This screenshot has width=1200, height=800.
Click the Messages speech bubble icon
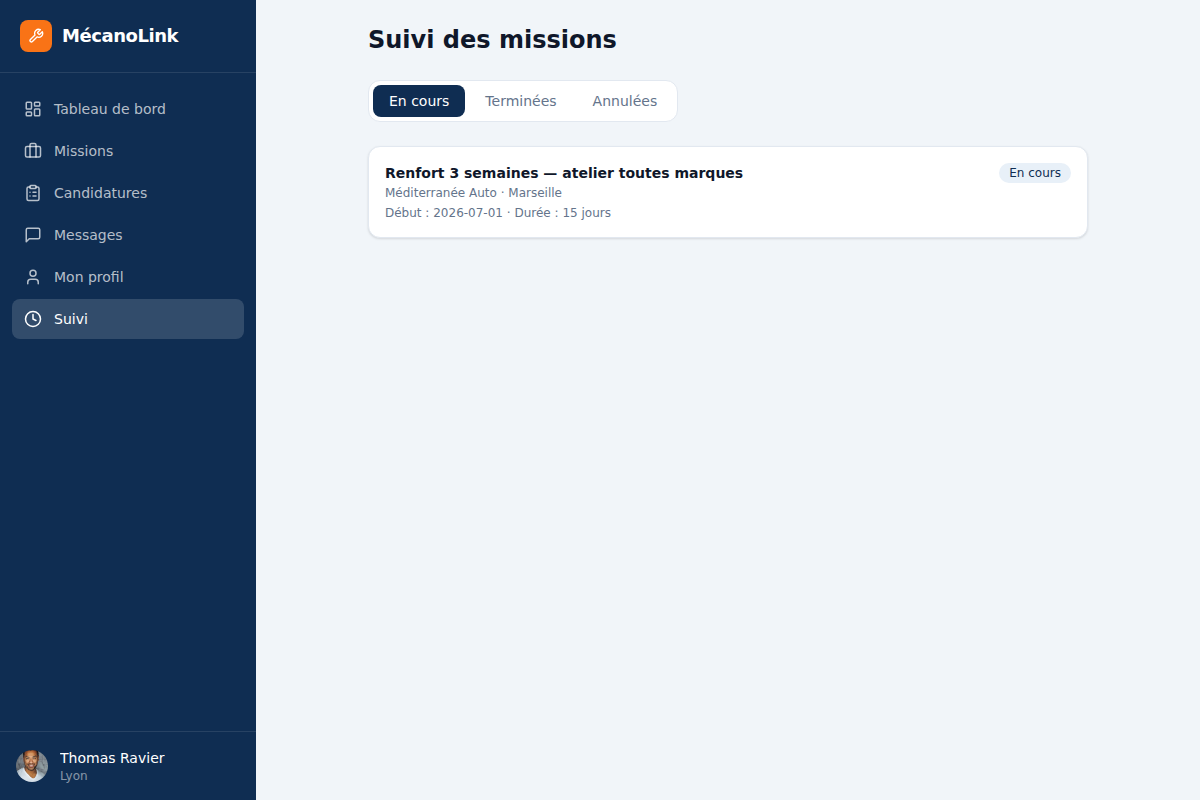coord(33,235)
